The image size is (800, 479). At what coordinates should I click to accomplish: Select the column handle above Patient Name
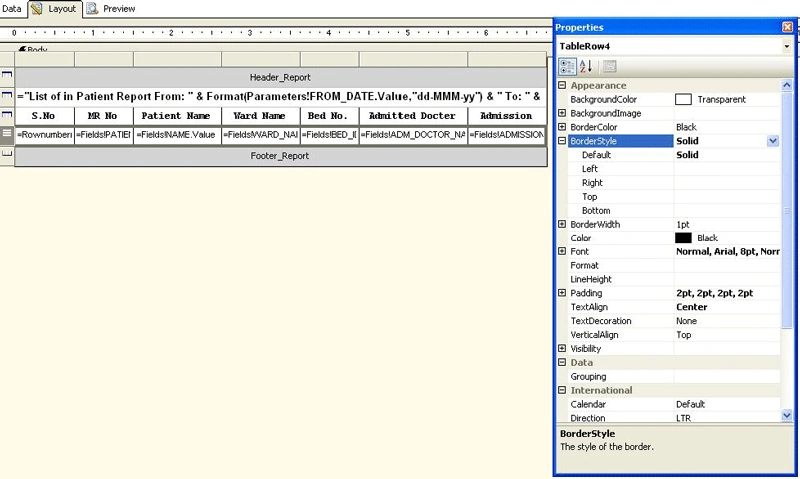click(177, 59)
